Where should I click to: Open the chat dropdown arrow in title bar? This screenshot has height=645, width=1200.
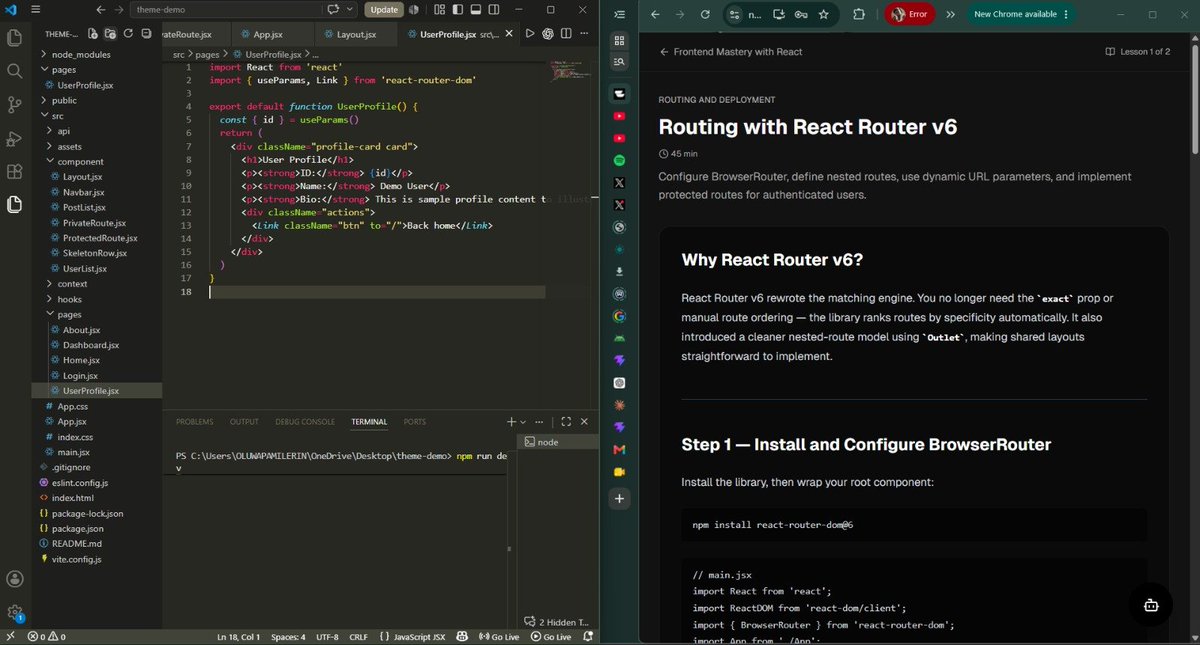tap(348, 10)
